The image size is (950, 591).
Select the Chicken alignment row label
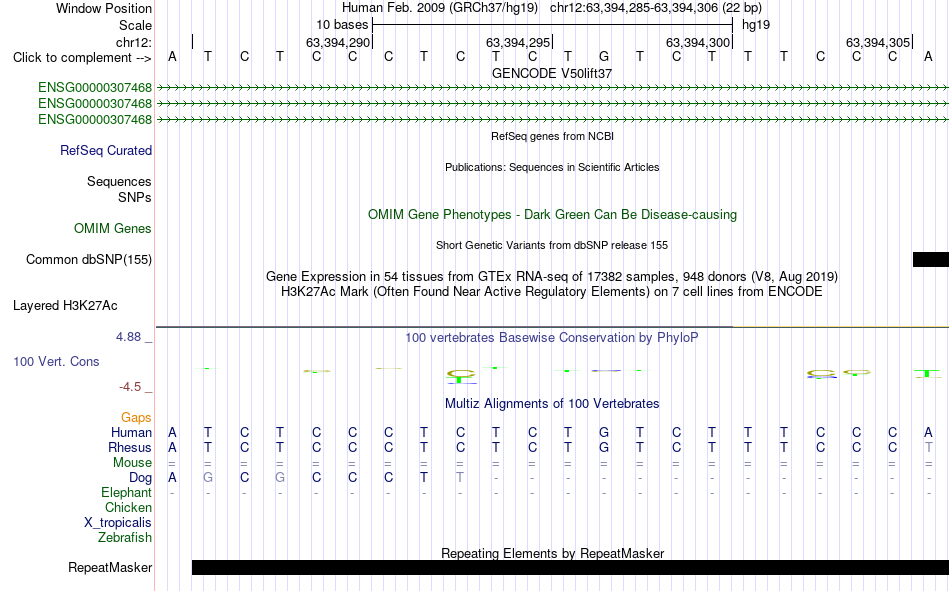(x=128, y=507)
